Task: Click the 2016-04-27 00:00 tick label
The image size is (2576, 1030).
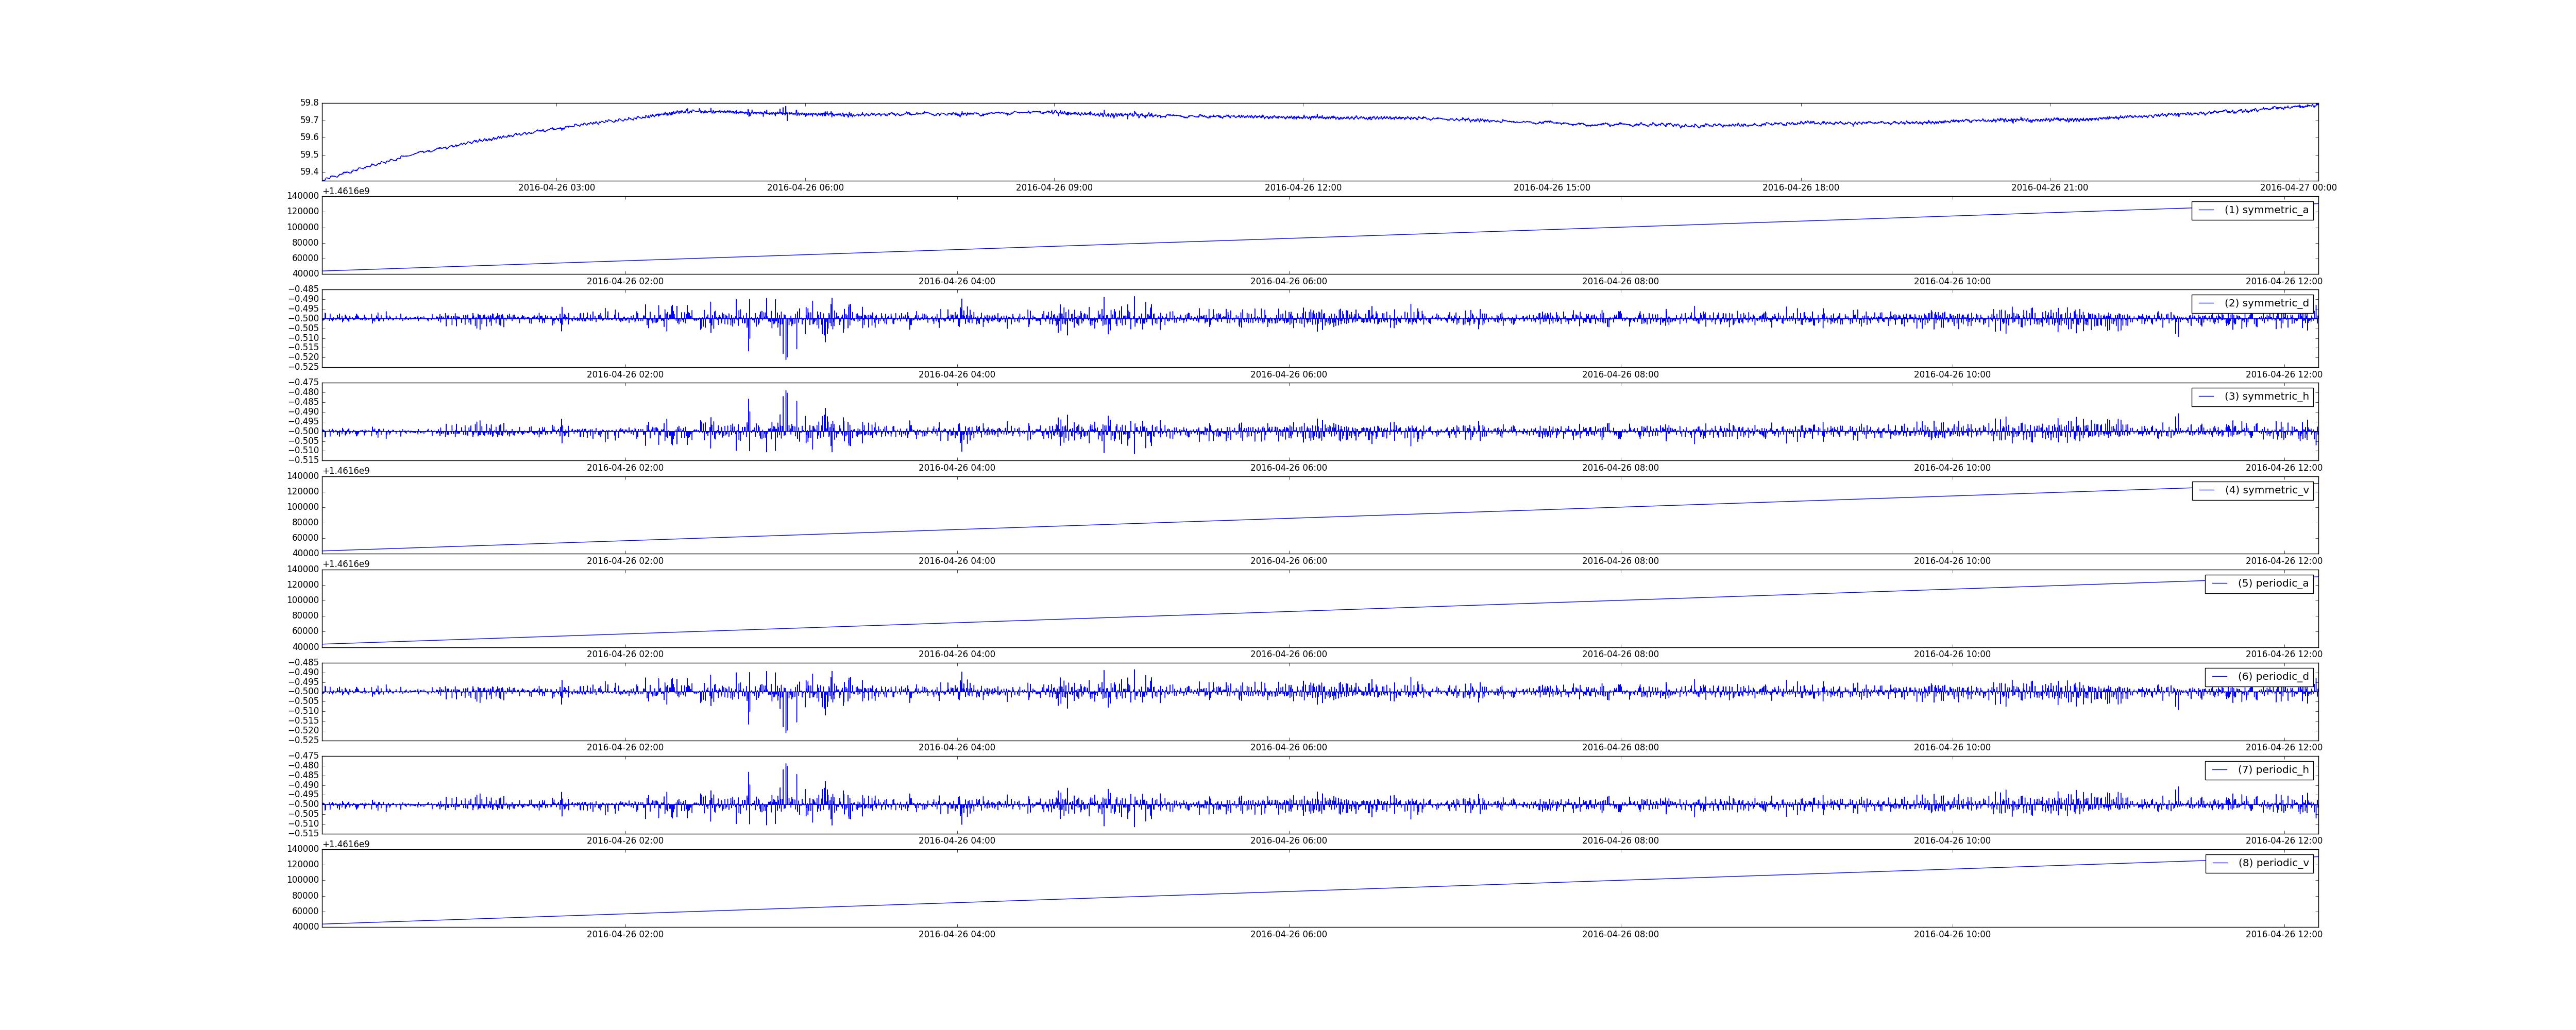Action: point(2298,188)
